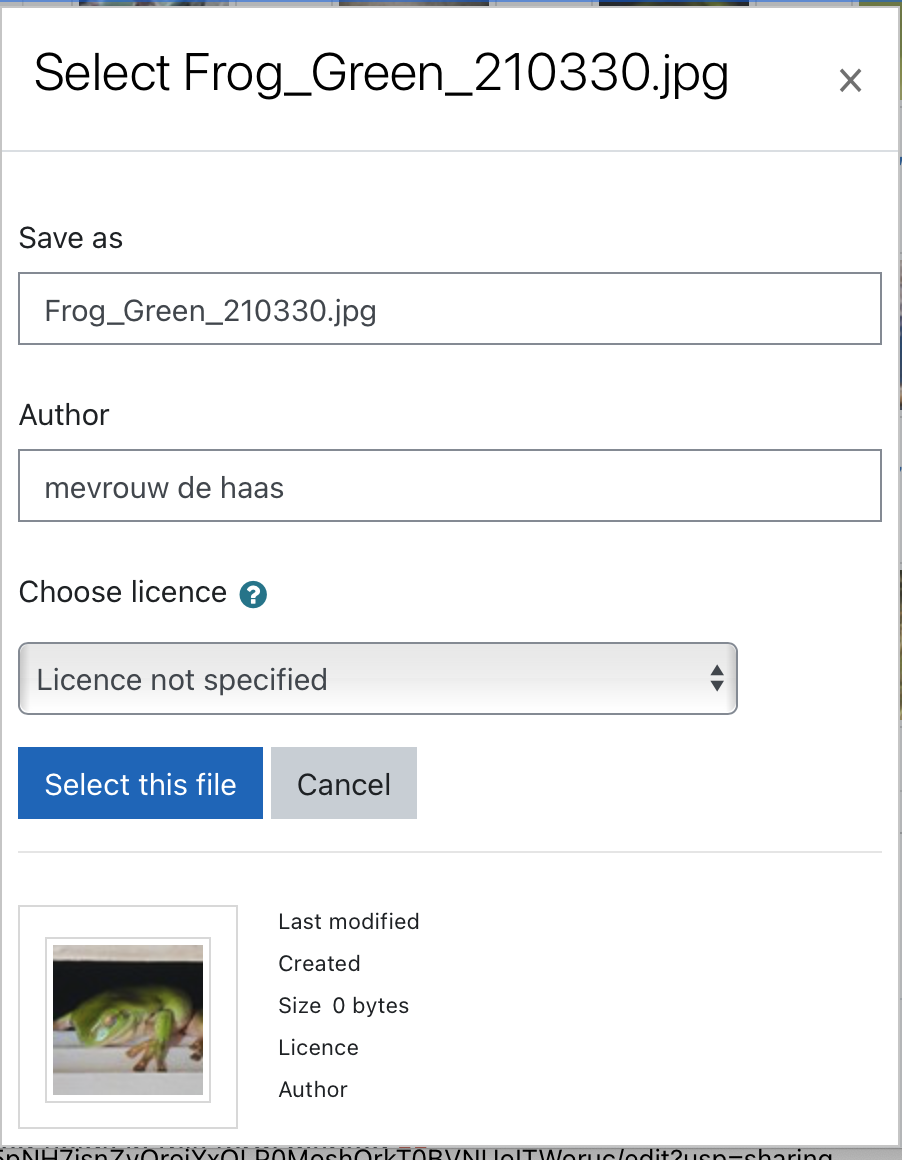
Task: Click the Author label above the text field
Action: coord(64,415)
